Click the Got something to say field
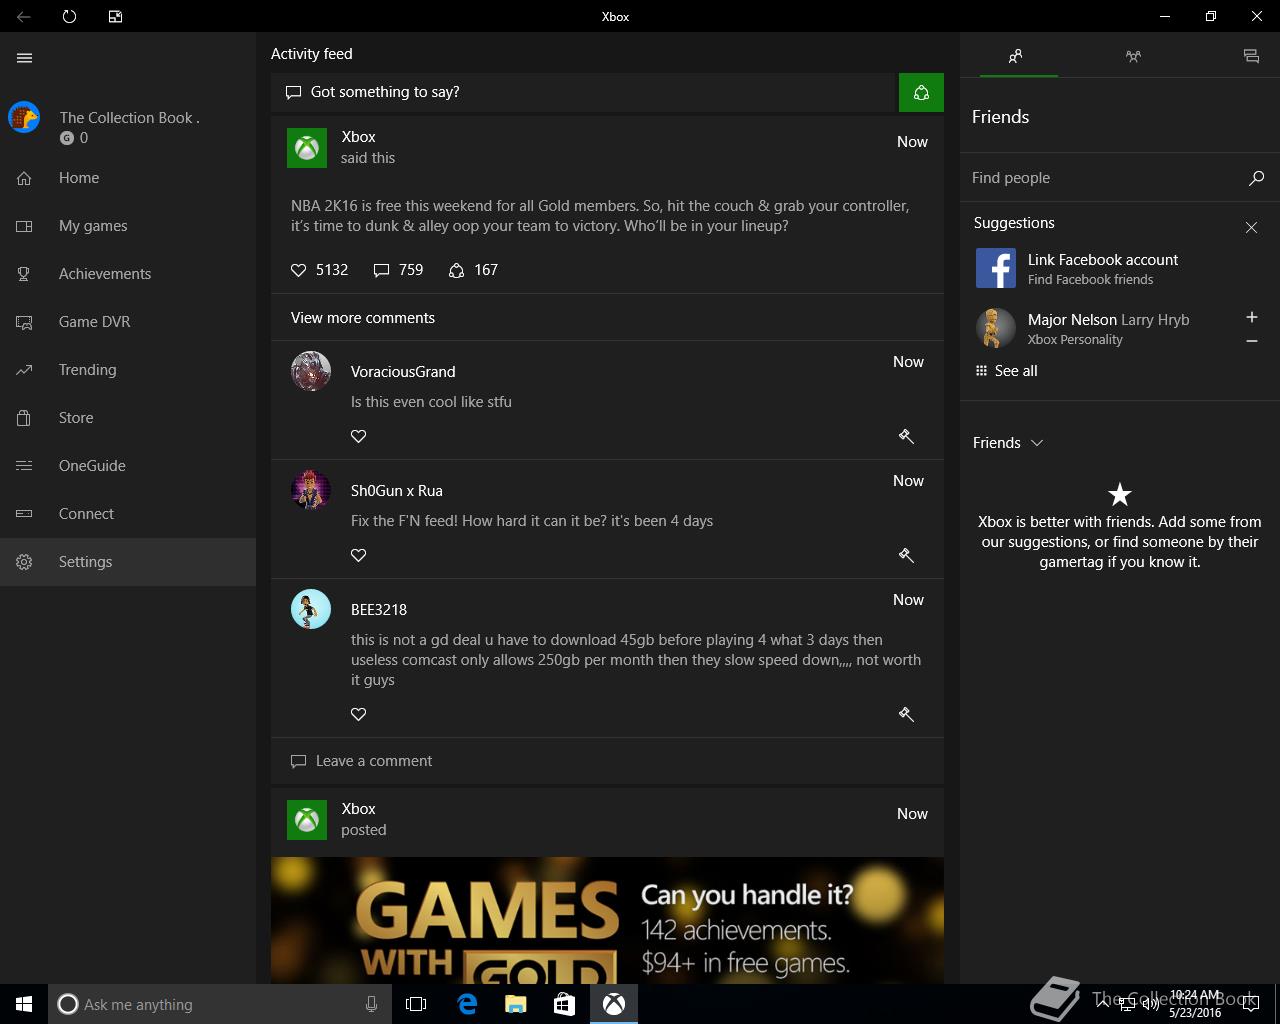 click(x=583, y=92)
